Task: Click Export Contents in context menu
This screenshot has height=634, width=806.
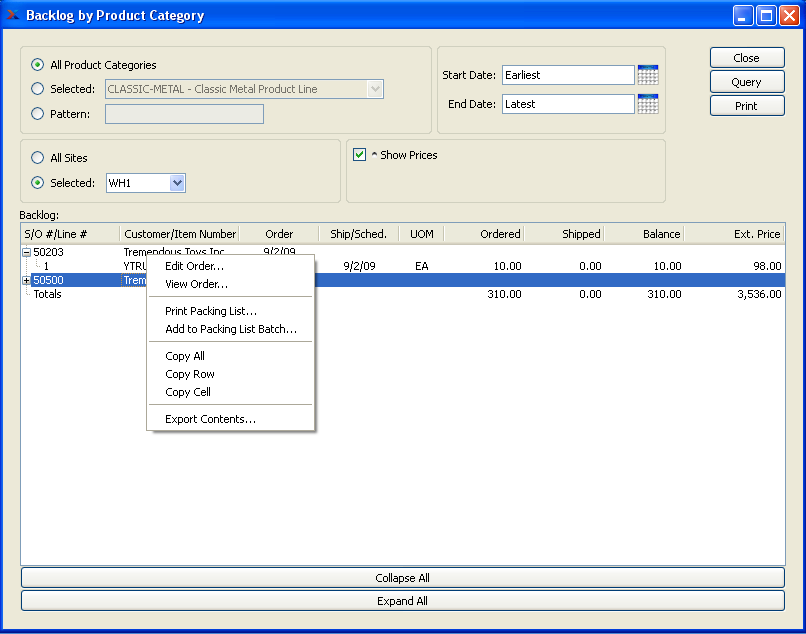Action: point(210,419)
